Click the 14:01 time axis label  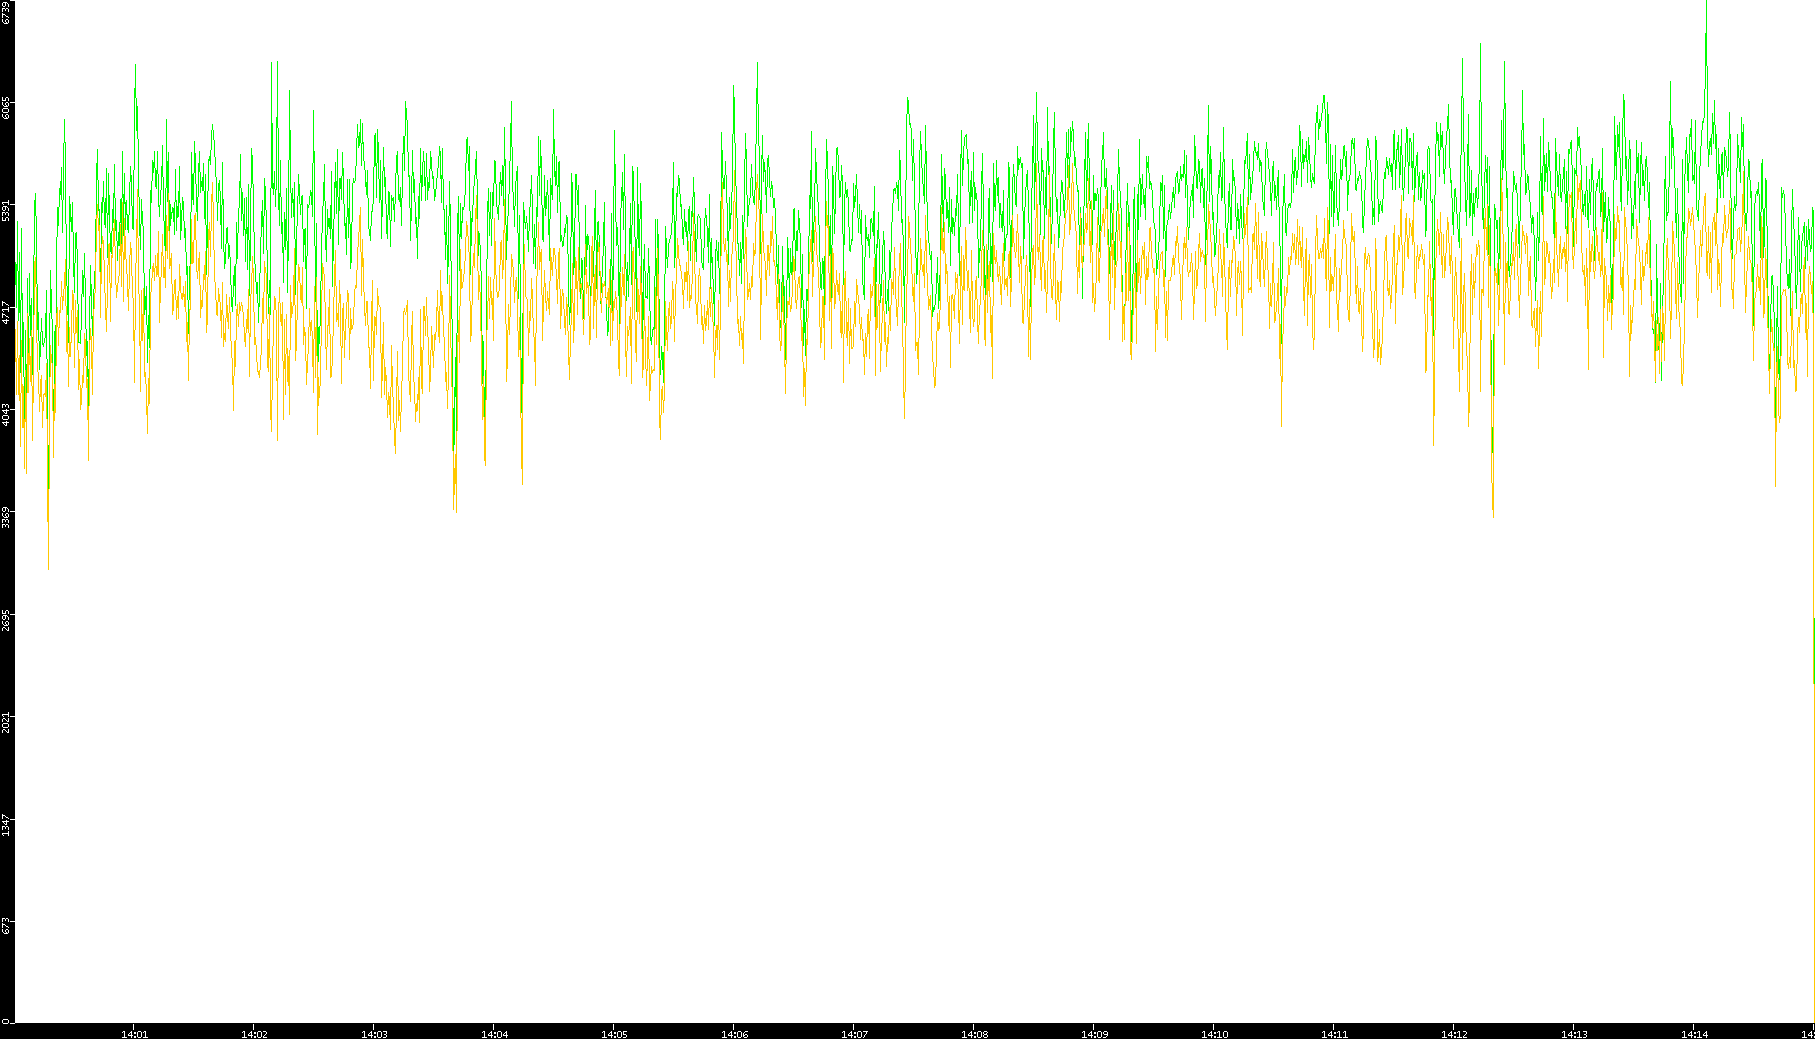click(134, 1034)
